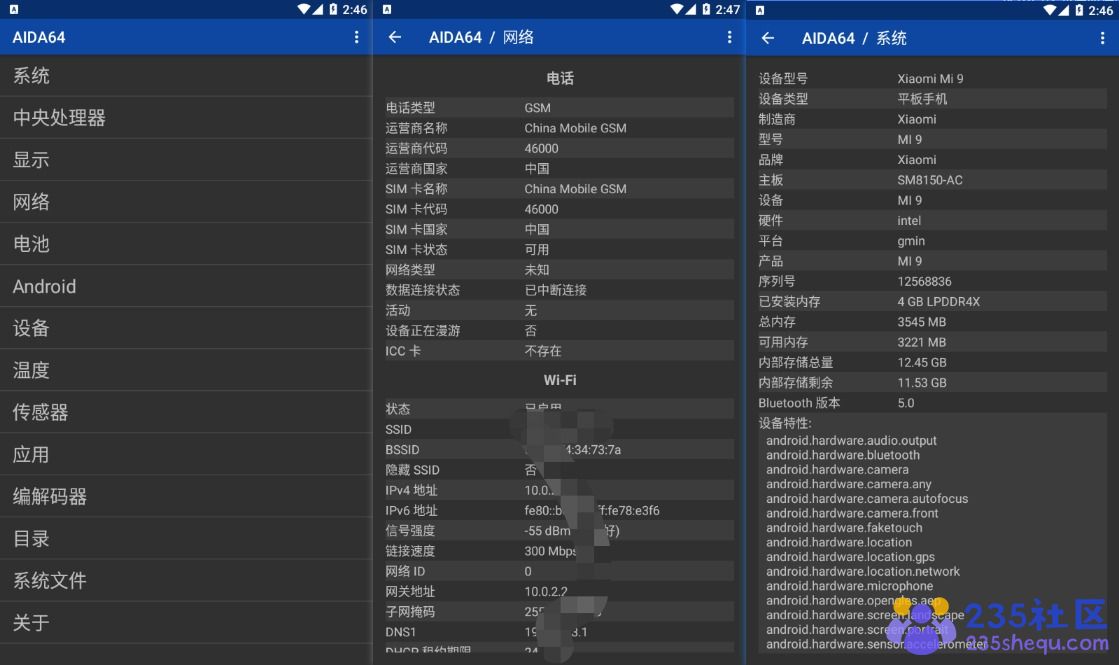Image resolution: width=1119 pixels, height=665 pixels.
Task: Open the 编解码器 menu entry
Action: click(x=186, y=497)
